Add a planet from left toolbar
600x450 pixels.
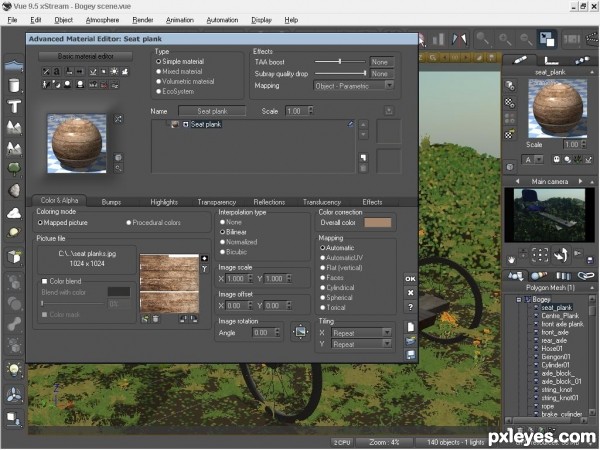tap(14, 232)
